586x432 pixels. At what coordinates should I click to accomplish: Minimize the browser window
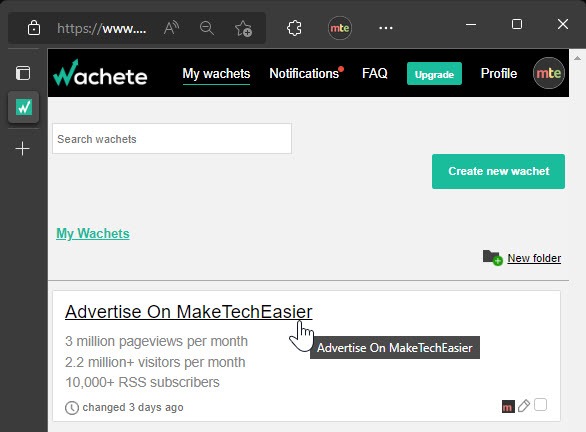[471, 25]
